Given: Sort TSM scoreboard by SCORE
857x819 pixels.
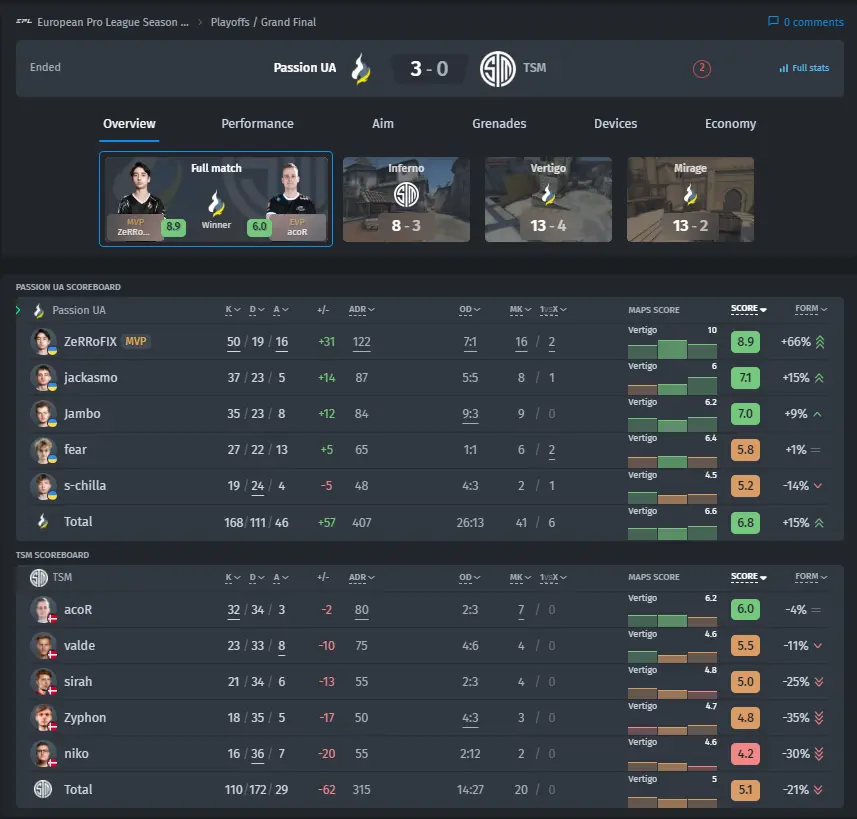Looking at the screenshot, I should click(749, 577).
